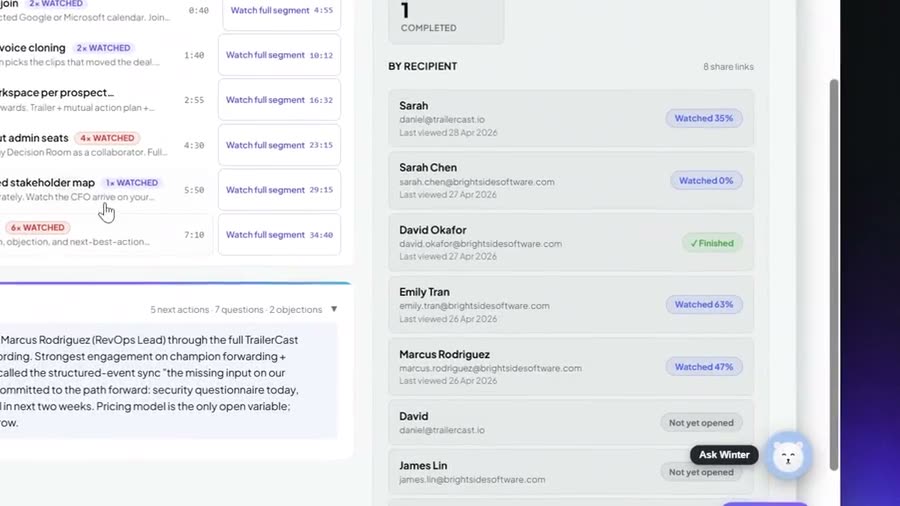Select the stakeholder map segment title
Screen dimensions: 900x506
point(48,182)
